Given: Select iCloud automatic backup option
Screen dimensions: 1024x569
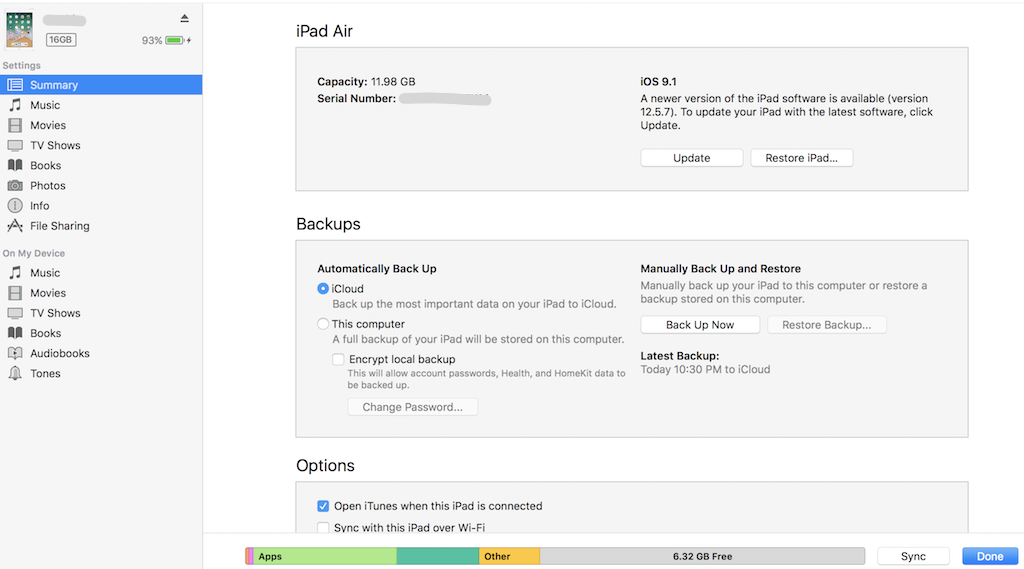Looking at the screenshot, I should click(x=323, y=289).
